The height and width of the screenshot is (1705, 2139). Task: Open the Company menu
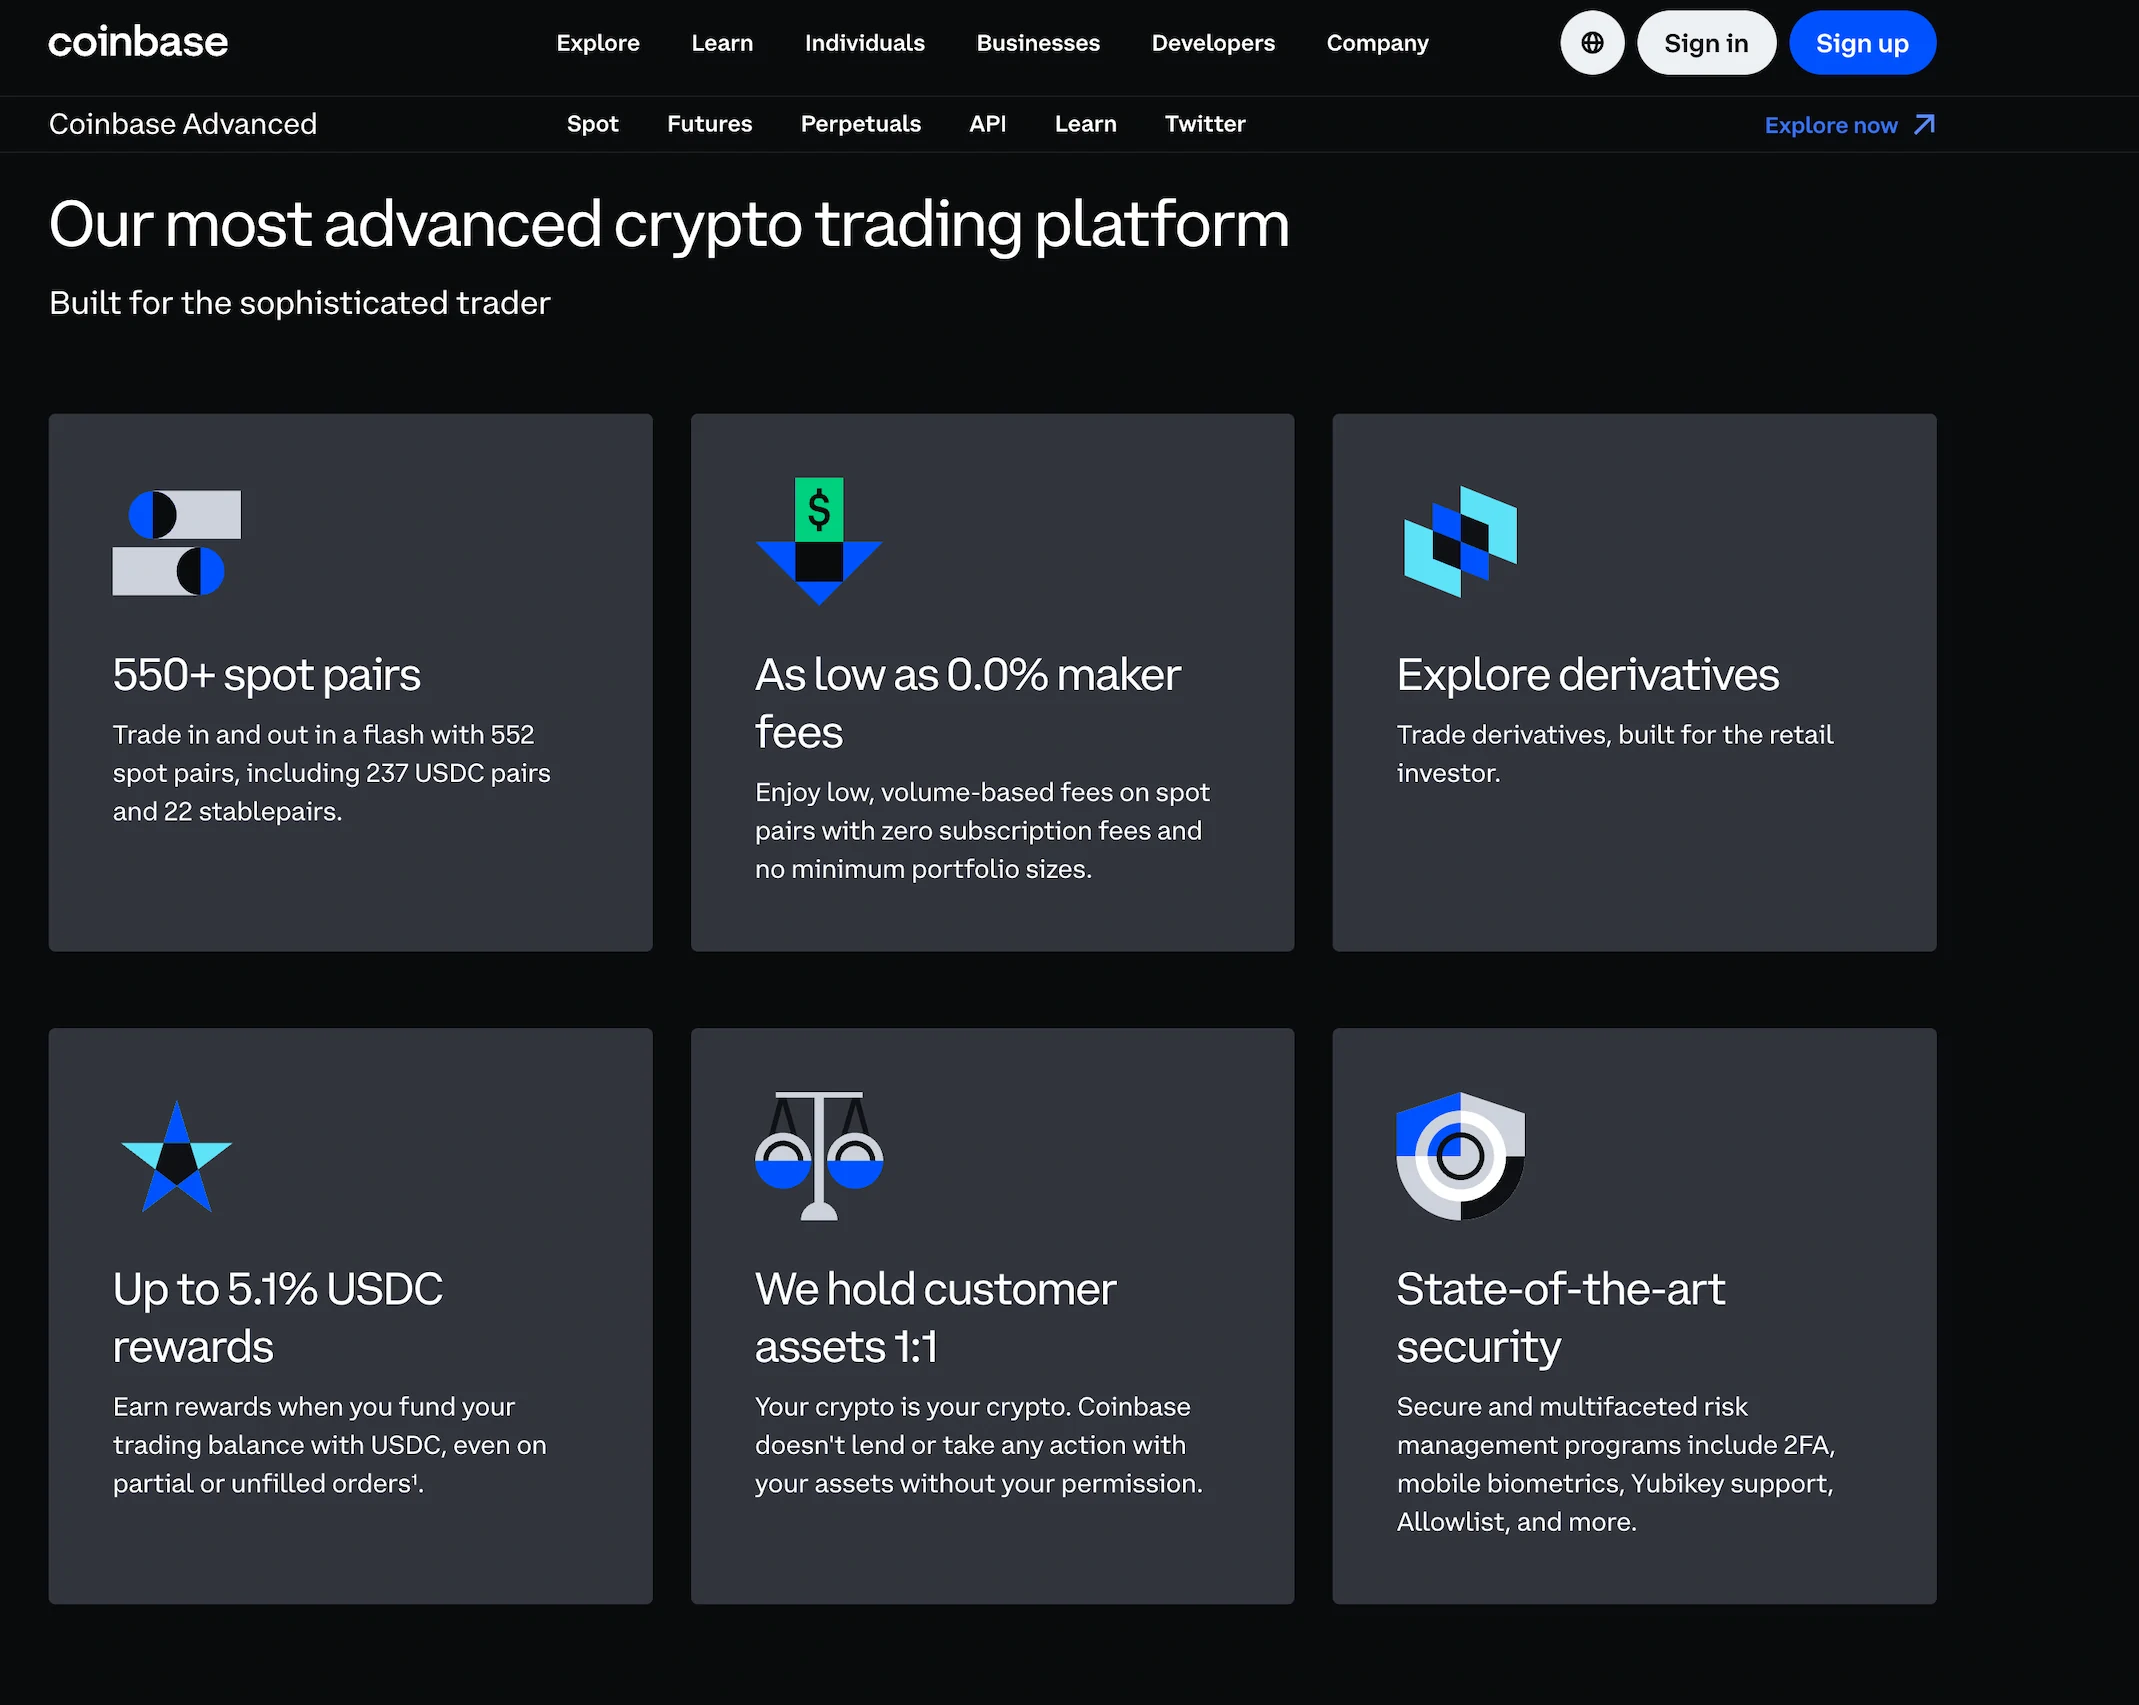(1376, 43)
